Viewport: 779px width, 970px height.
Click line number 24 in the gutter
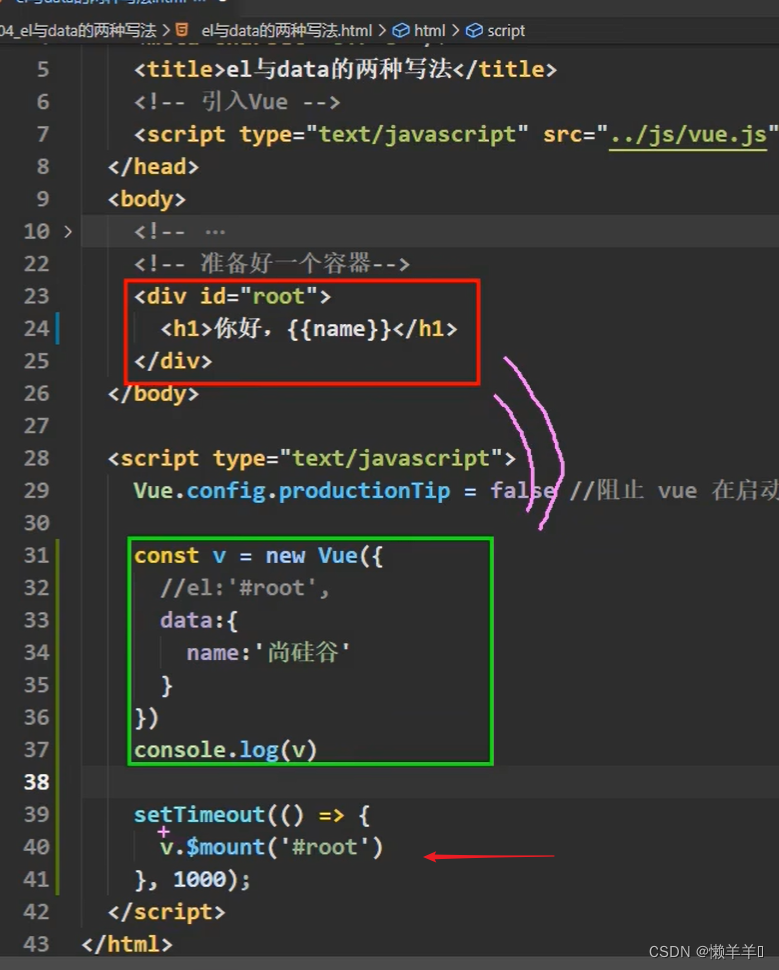point(37,328)
